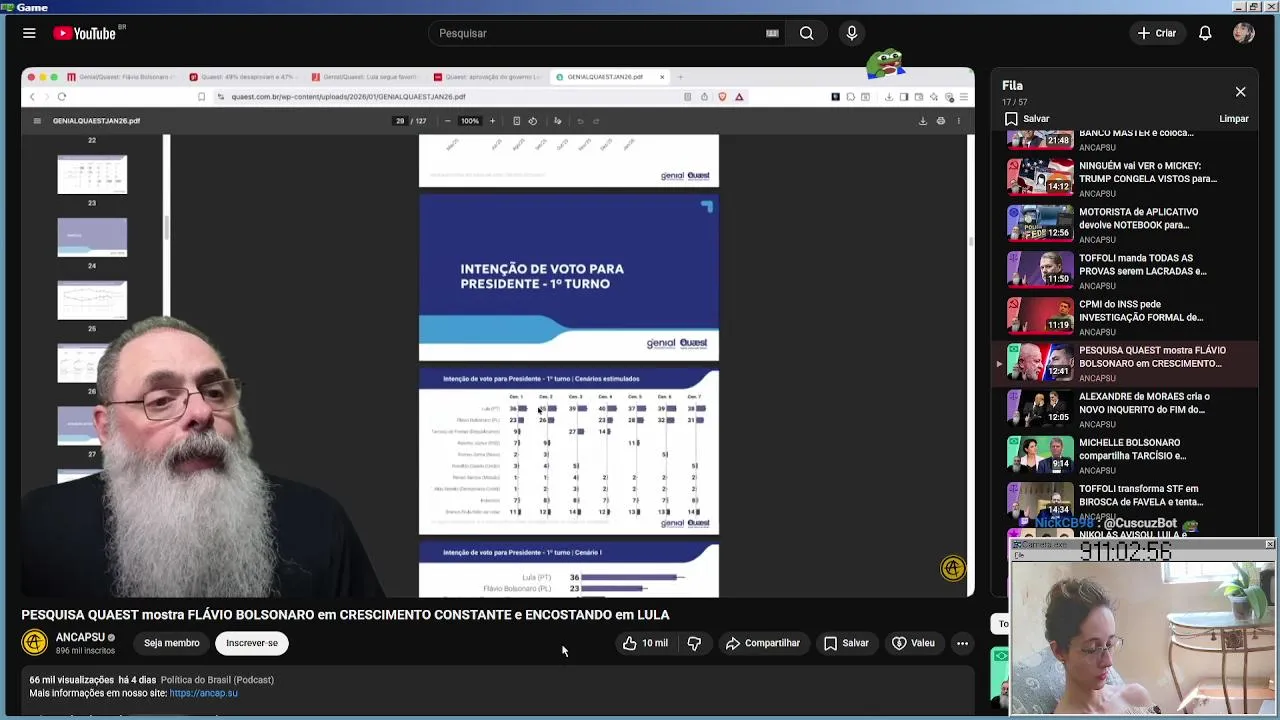Select queue item PESQUISA QUAEST mostra FLÁVIO
Image resolution: width=1280 pixels, height=720 pixels.
click(1125, 363)
